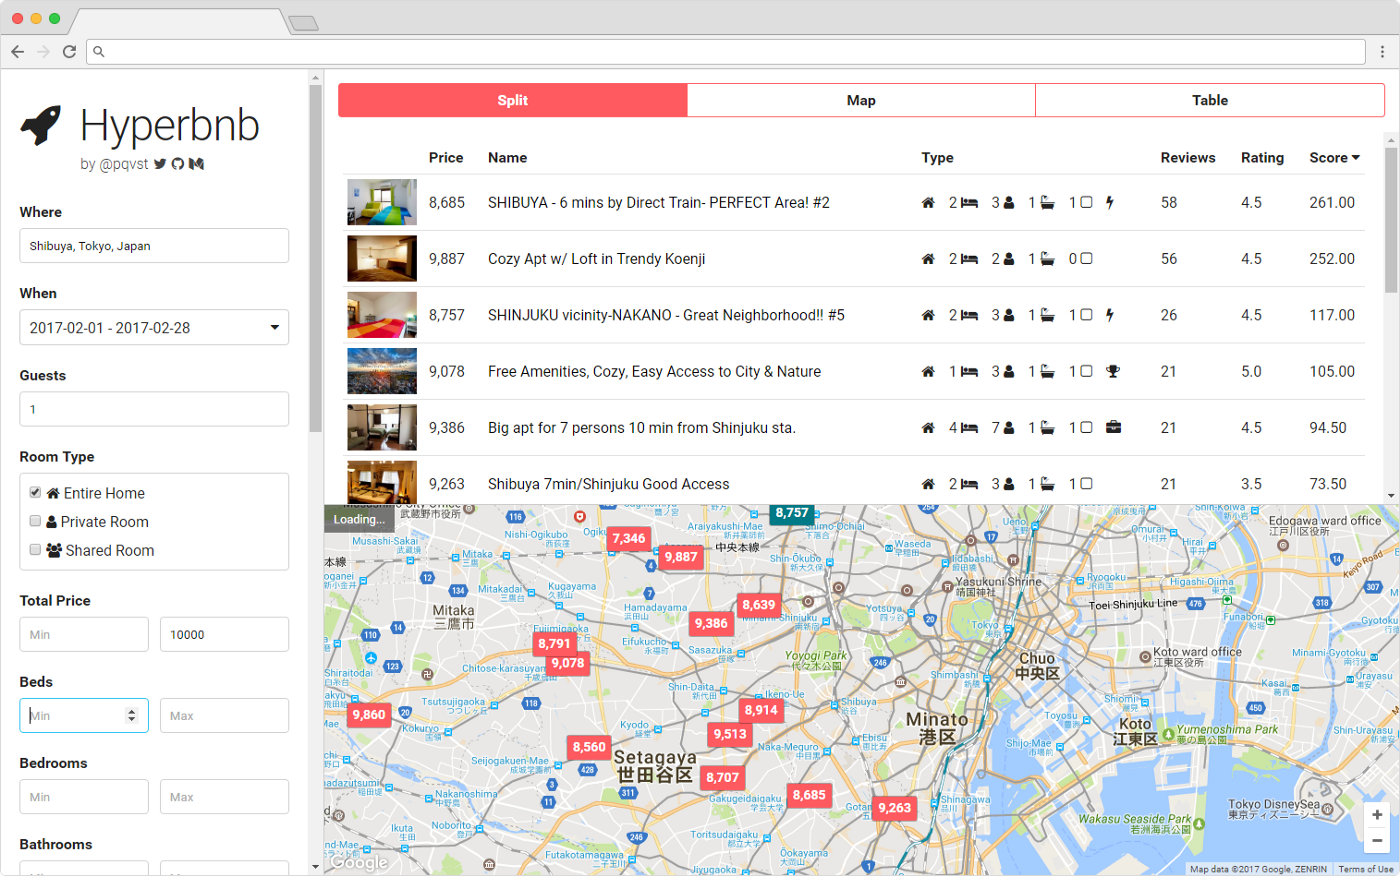Open the @pqvst author link

tap(124, 164)
